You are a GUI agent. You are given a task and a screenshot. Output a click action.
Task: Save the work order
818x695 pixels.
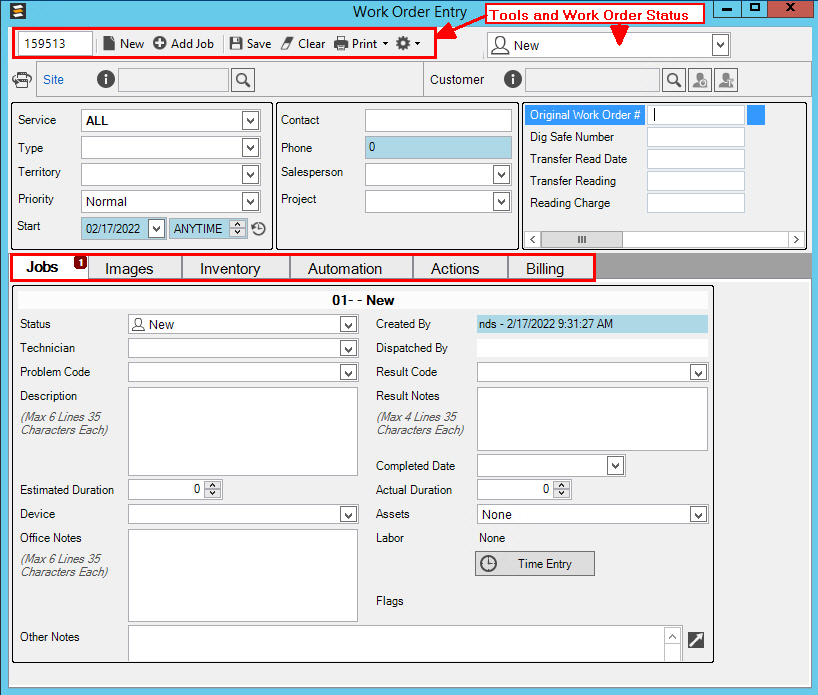point(250,44)
